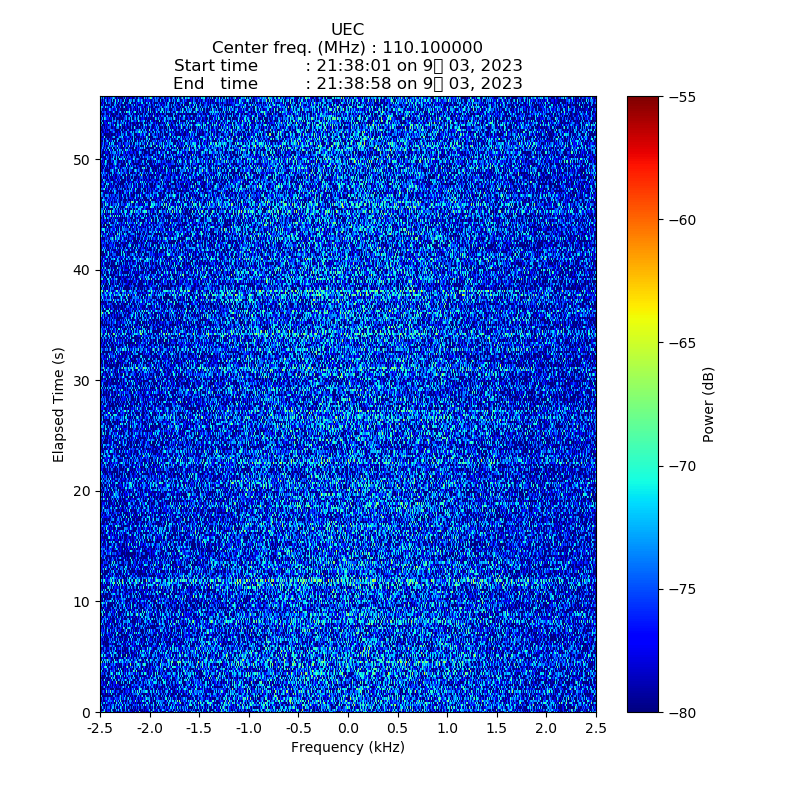The width and height of the screenshot is (800, 800).
Task: Click the −55 colorbar tick label
Action: click(x=681, y=97)
